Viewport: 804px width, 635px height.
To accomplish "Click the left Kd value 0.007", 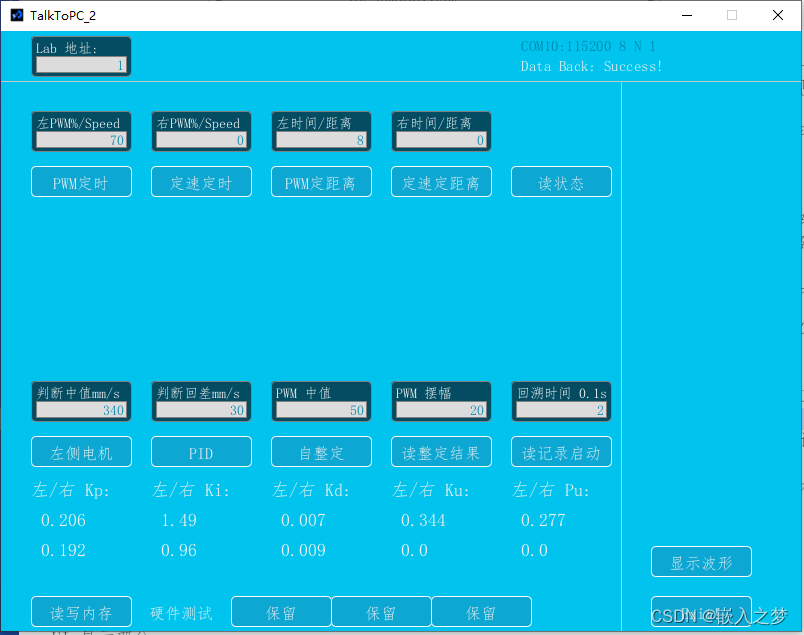I will (x=304, y=521).
